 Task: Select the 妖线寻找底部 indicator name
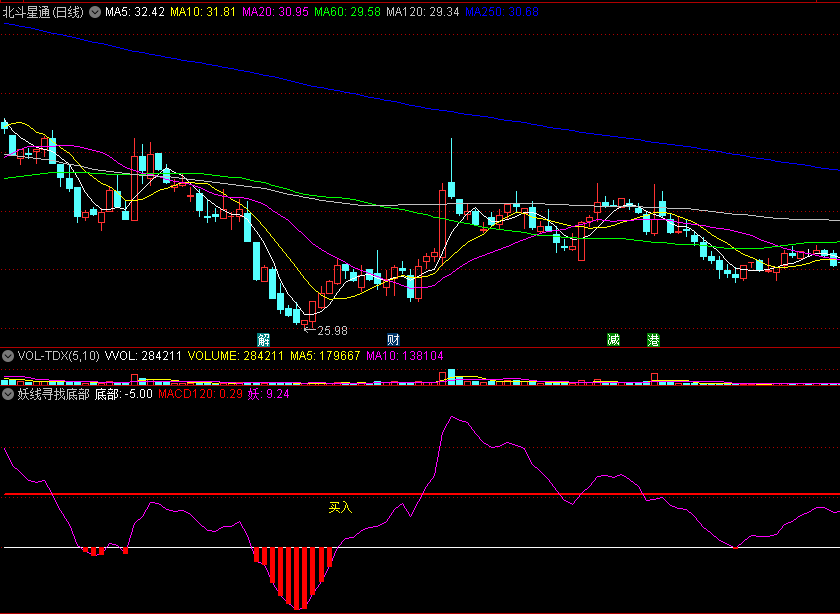[54, 394]
